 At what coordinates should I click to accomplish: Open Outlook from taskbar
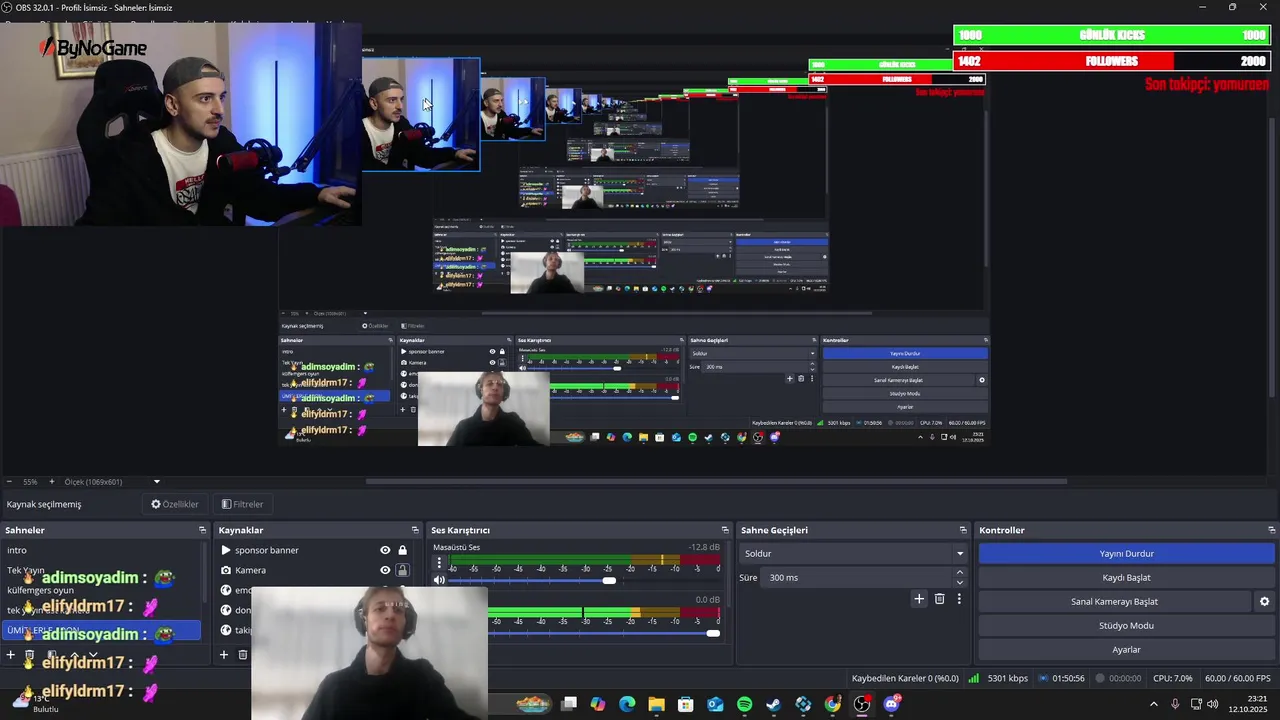pos(715,704)
